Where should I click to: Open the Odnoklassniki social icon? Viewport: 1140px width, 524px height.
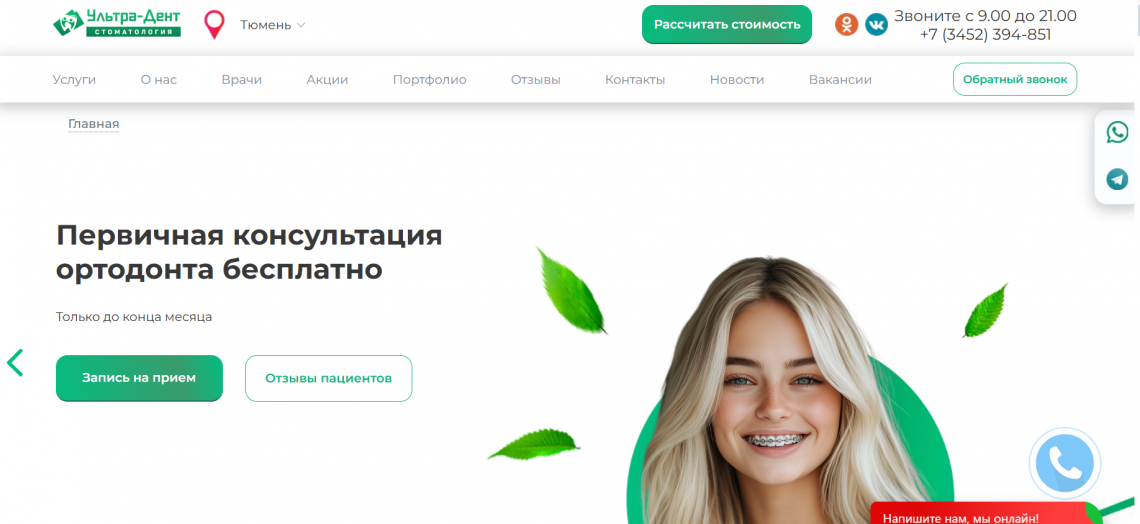pos(846,25)
